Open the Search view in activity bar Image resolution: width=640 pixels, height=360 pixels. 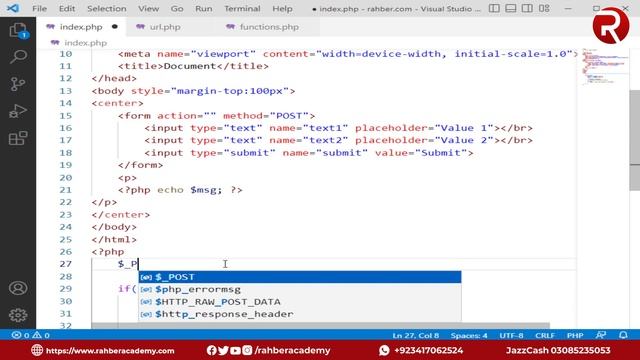point(18,57)
